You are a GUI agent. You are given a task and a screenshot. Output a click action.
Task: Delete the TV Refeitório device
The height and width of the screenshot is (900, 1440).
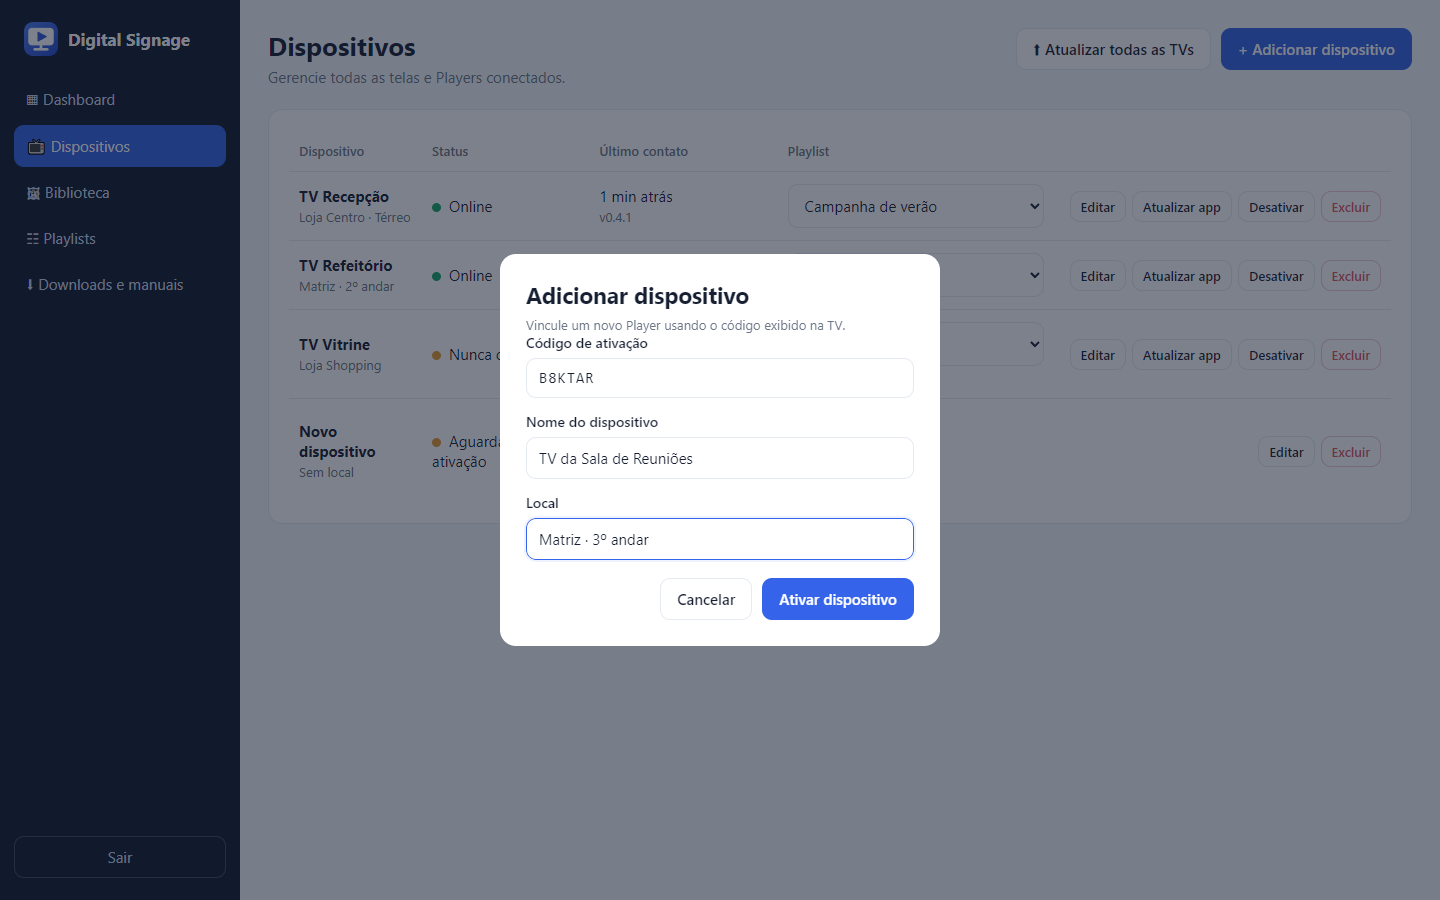1351,276
